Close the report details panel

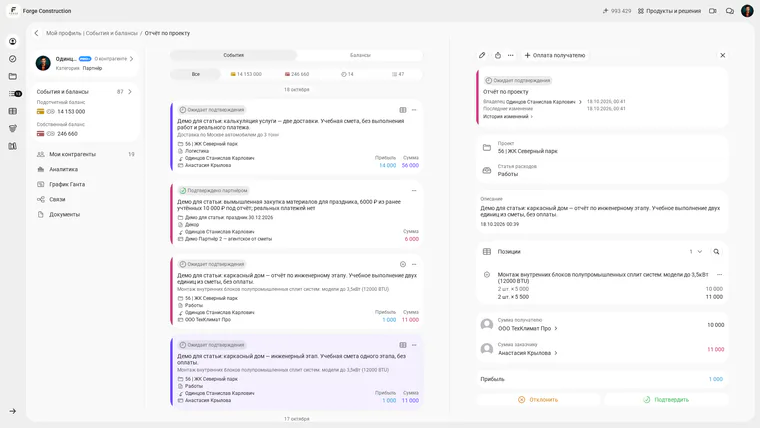click(x=722, y=55)
